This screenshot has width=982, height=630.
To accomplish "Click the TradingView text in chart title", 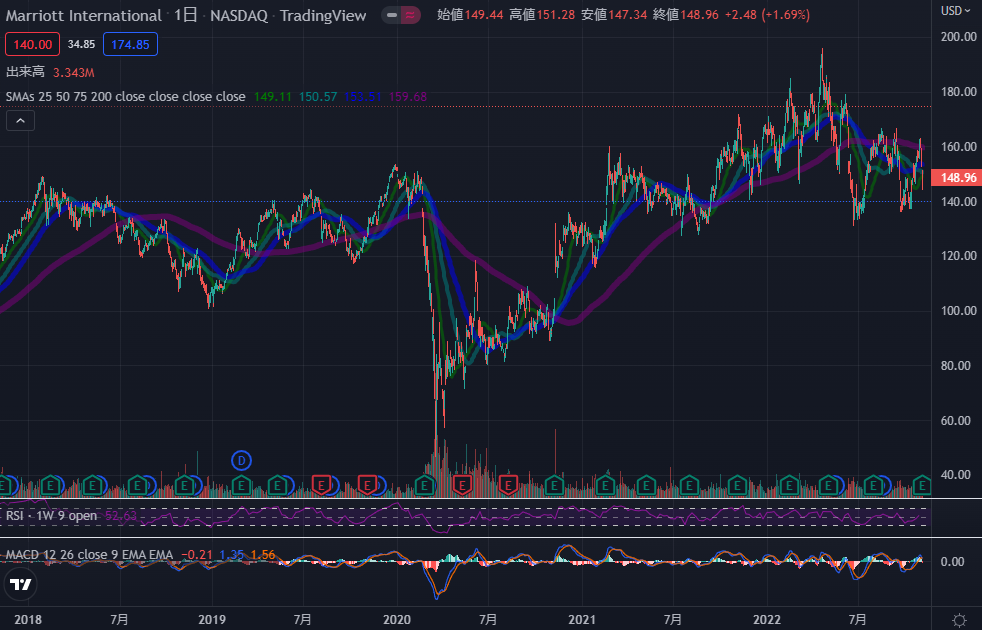I will pyautogui.click(x=323, y=16).
